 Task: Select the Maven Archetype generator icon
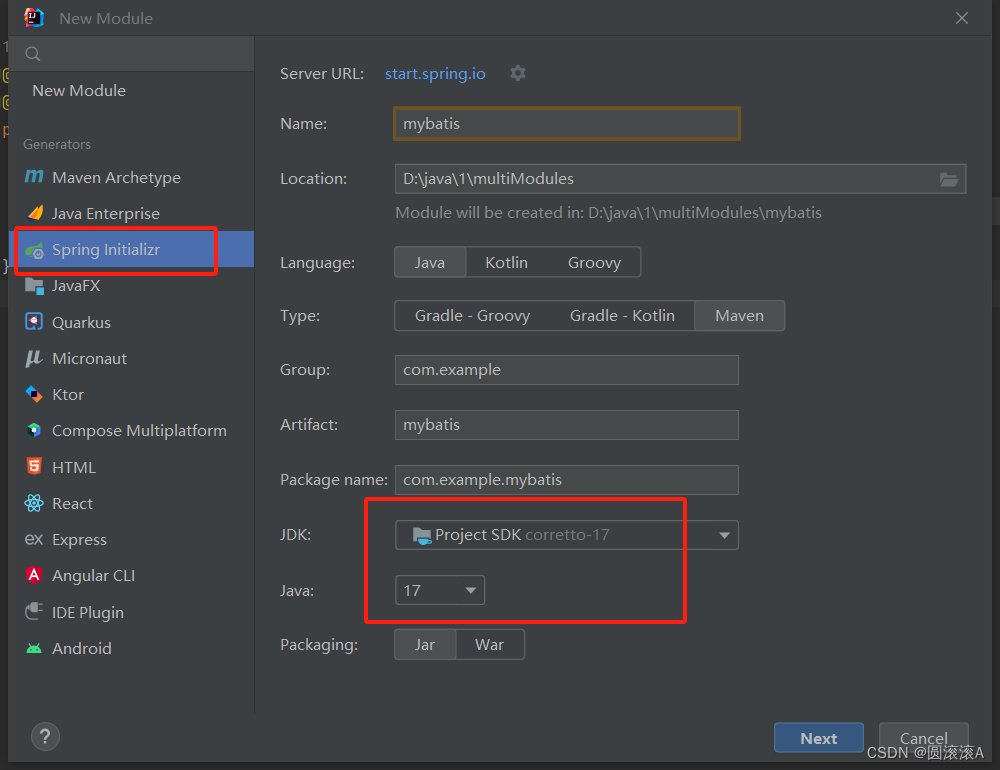[34, 177]
